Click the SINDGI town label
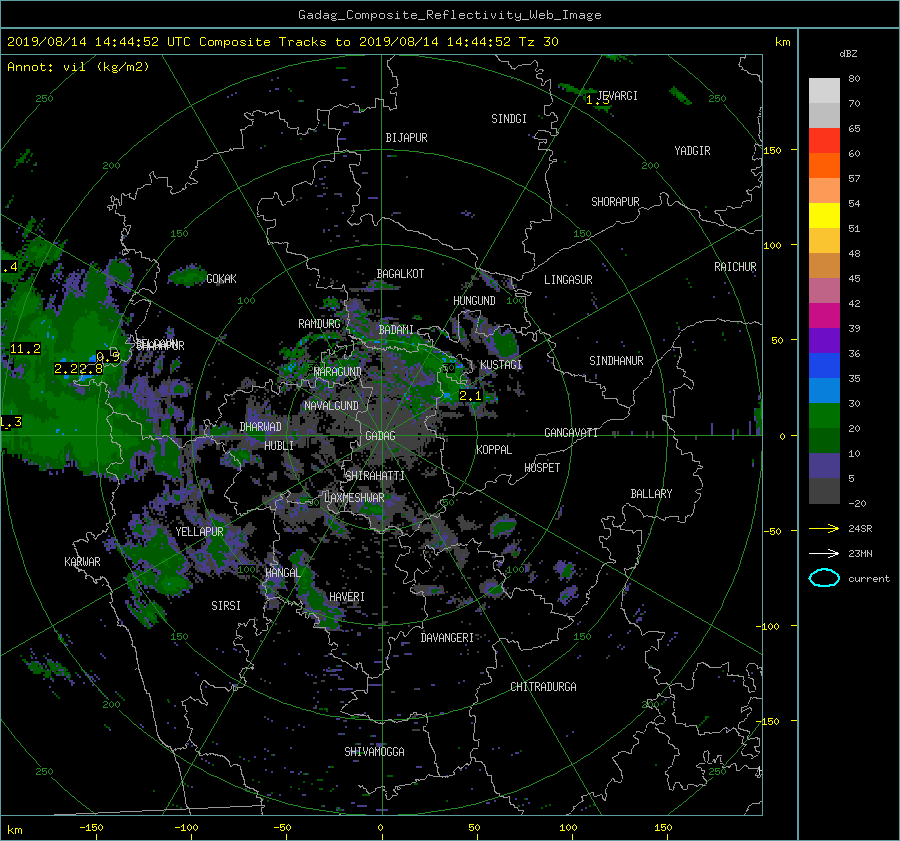Viewport: 900px width, 841px height. [x=509, y=119]
